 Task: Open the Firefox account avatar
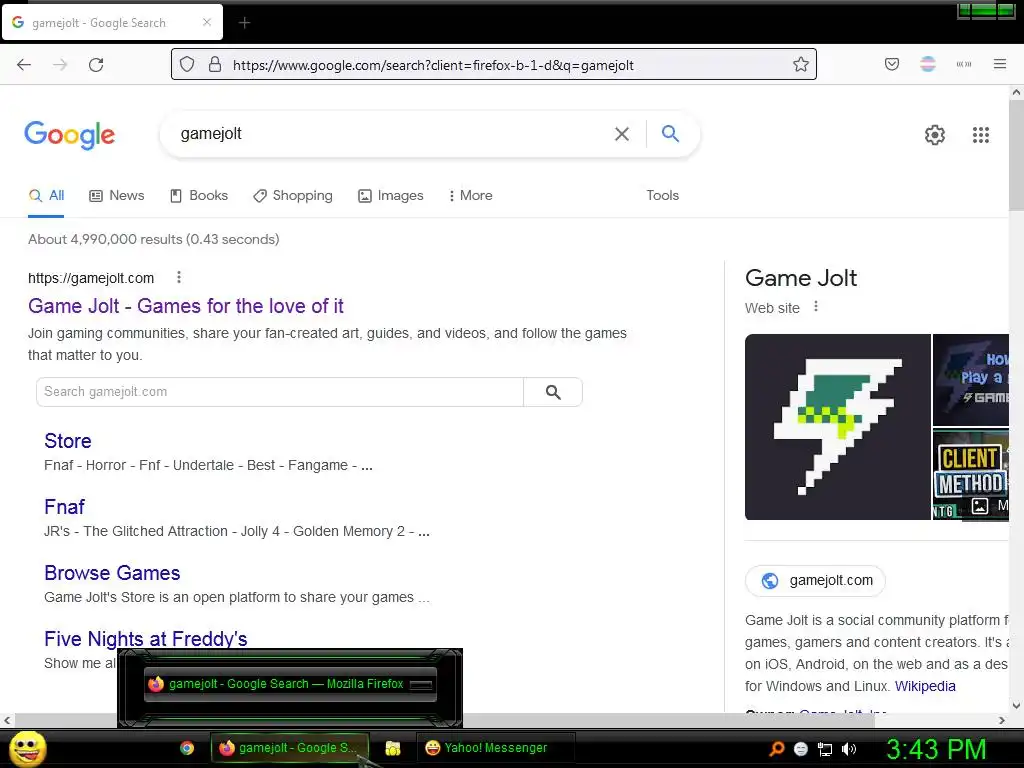click(x=928, y=64)
